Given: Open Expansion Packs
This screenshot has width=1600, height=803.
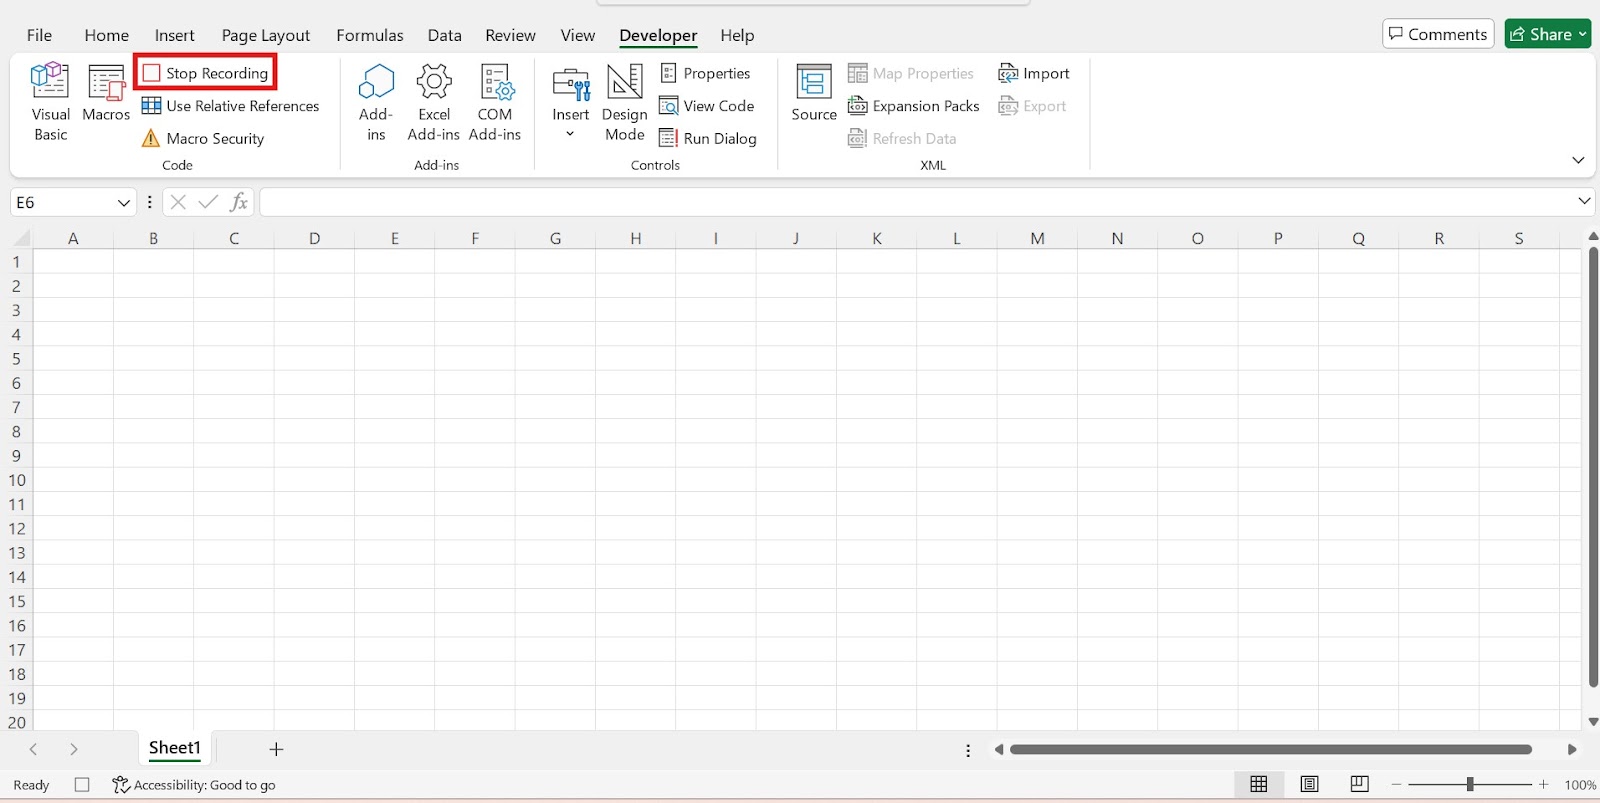Looking at the screenshot, I should click(914, 106).
